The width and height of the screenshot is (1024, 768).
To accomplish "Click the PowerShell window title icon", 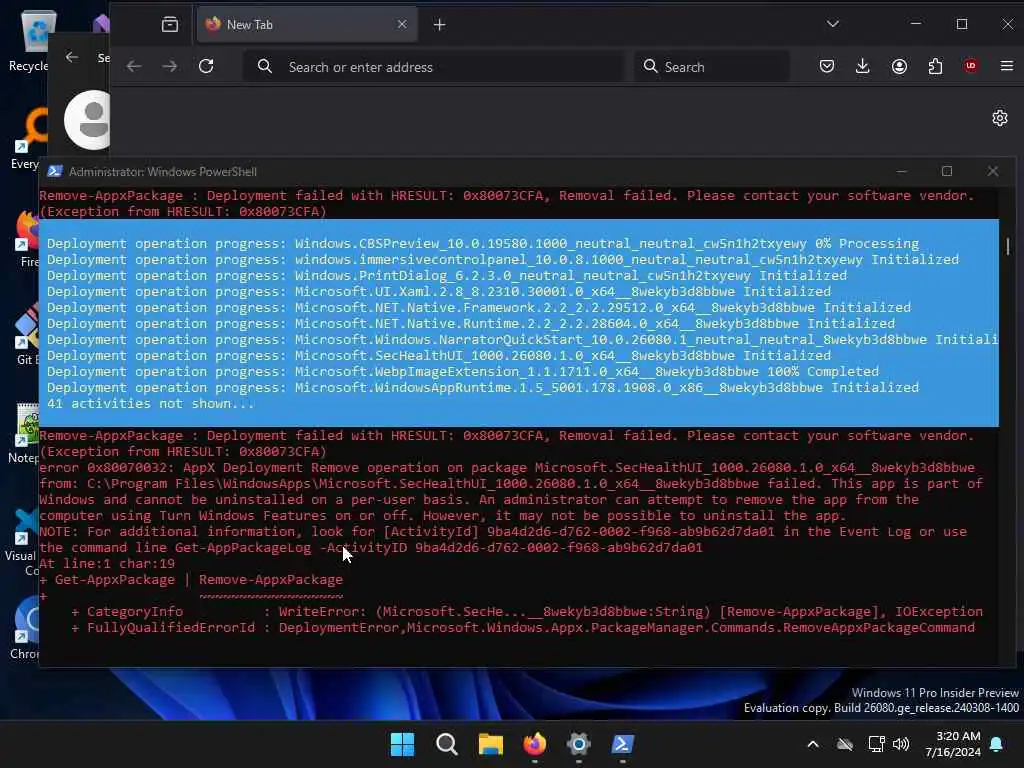I will pyautogui.click(x=55, y=171).
